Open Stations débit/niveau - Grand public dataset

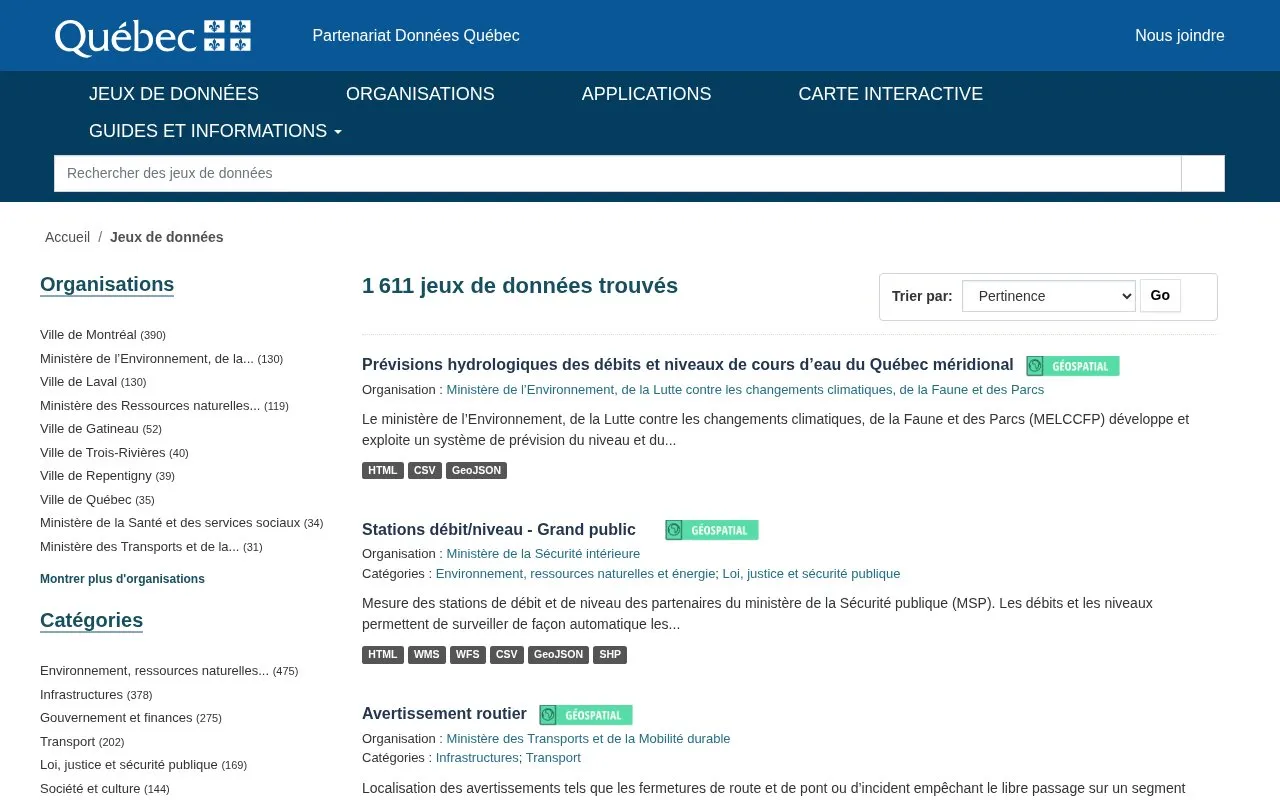(x=498, y=530)
